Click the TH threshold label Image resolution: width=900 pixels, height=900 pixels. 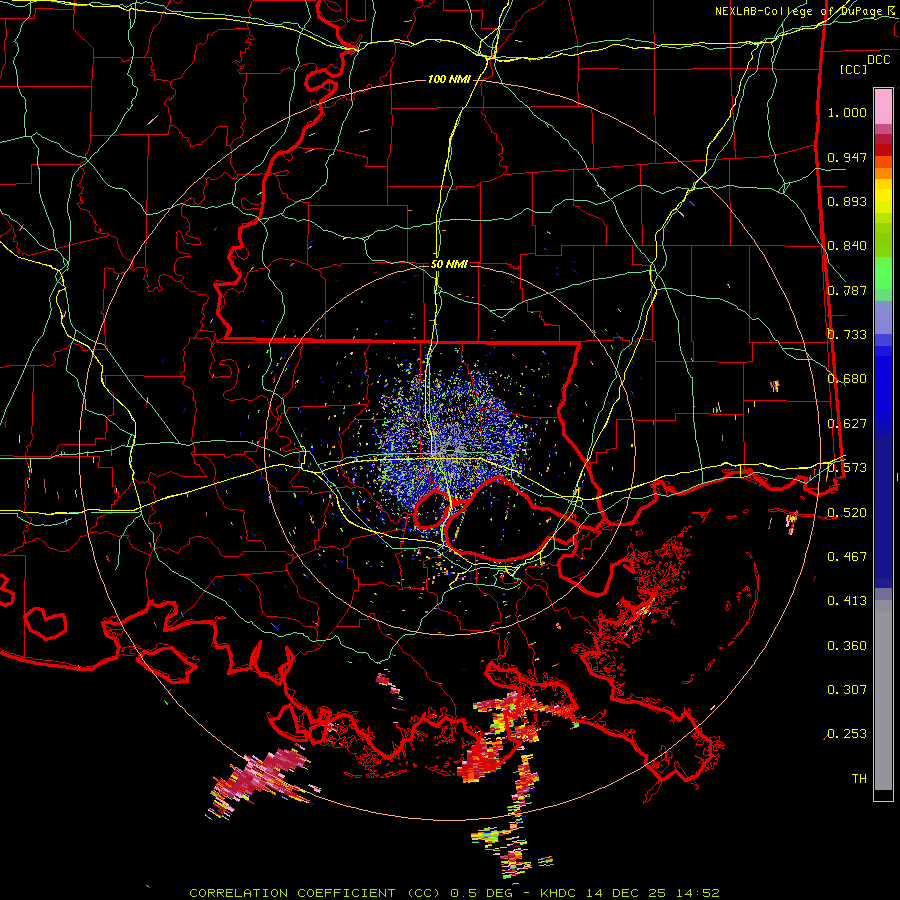tap(859, 778)
